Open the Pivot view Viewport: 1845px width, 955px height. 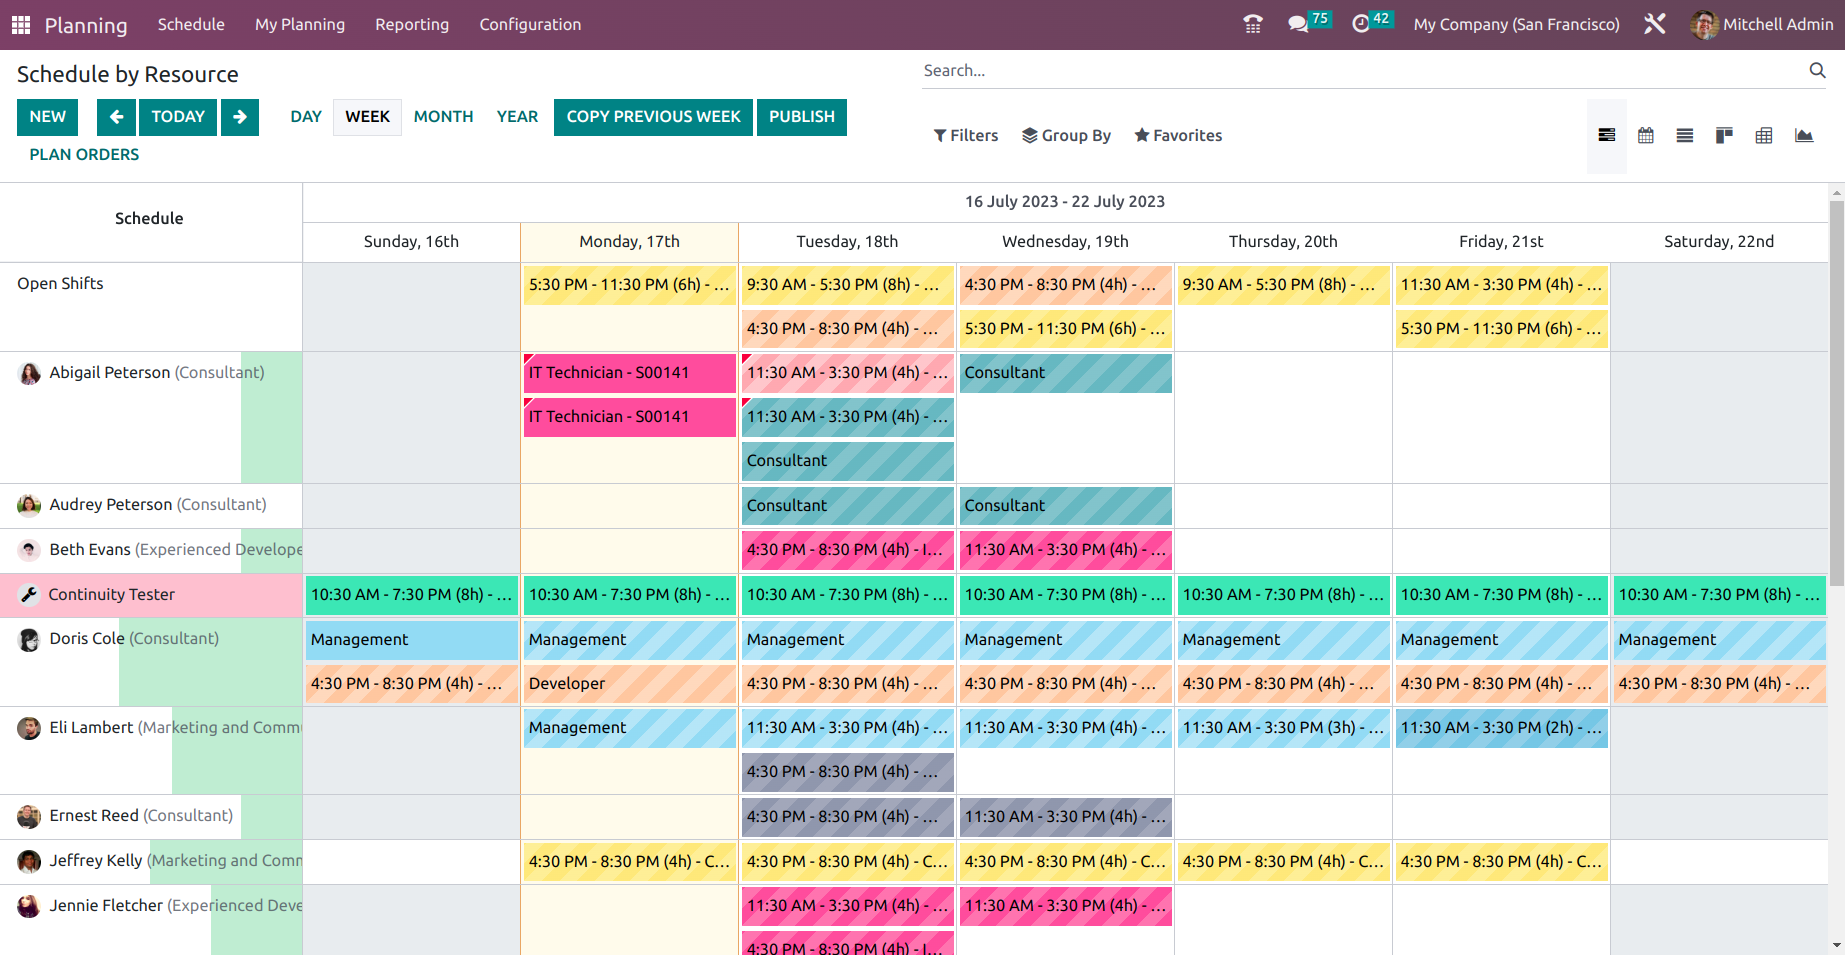1763,135
